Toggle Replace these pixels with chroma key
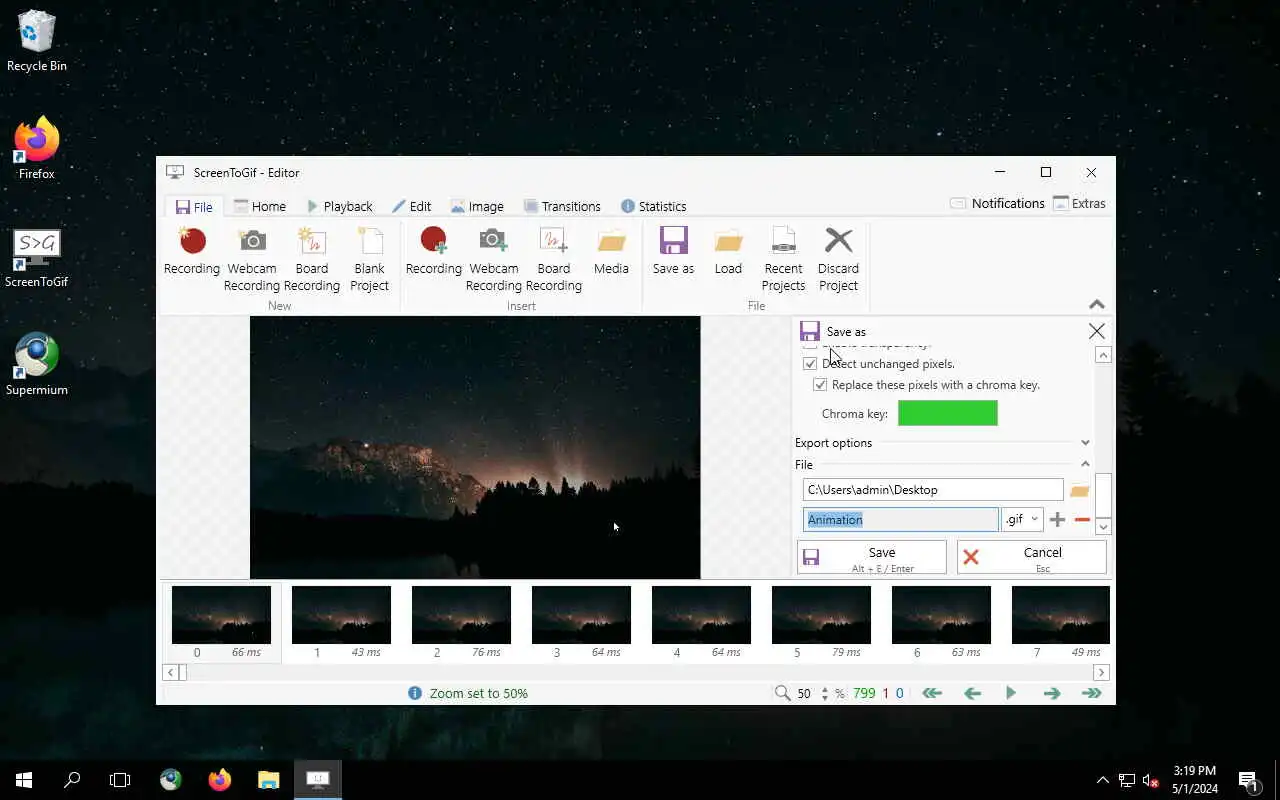1280x800 pixels. click(820, 385)
